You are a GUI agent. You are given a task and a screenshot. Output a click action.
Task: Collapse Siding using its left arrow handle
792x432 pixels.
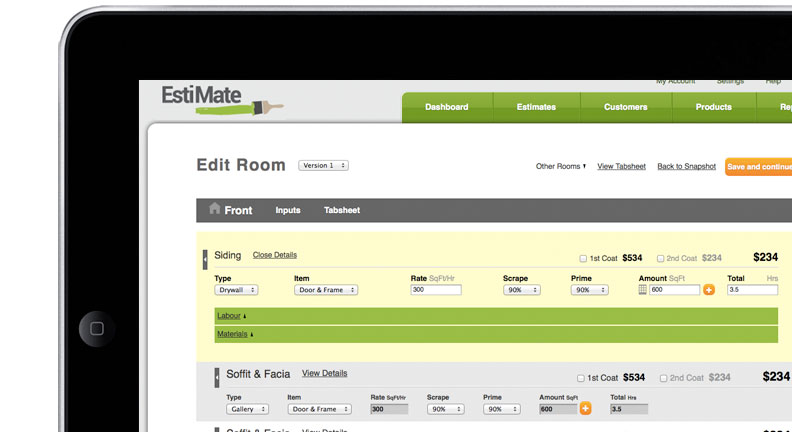(x=205, y=258)
